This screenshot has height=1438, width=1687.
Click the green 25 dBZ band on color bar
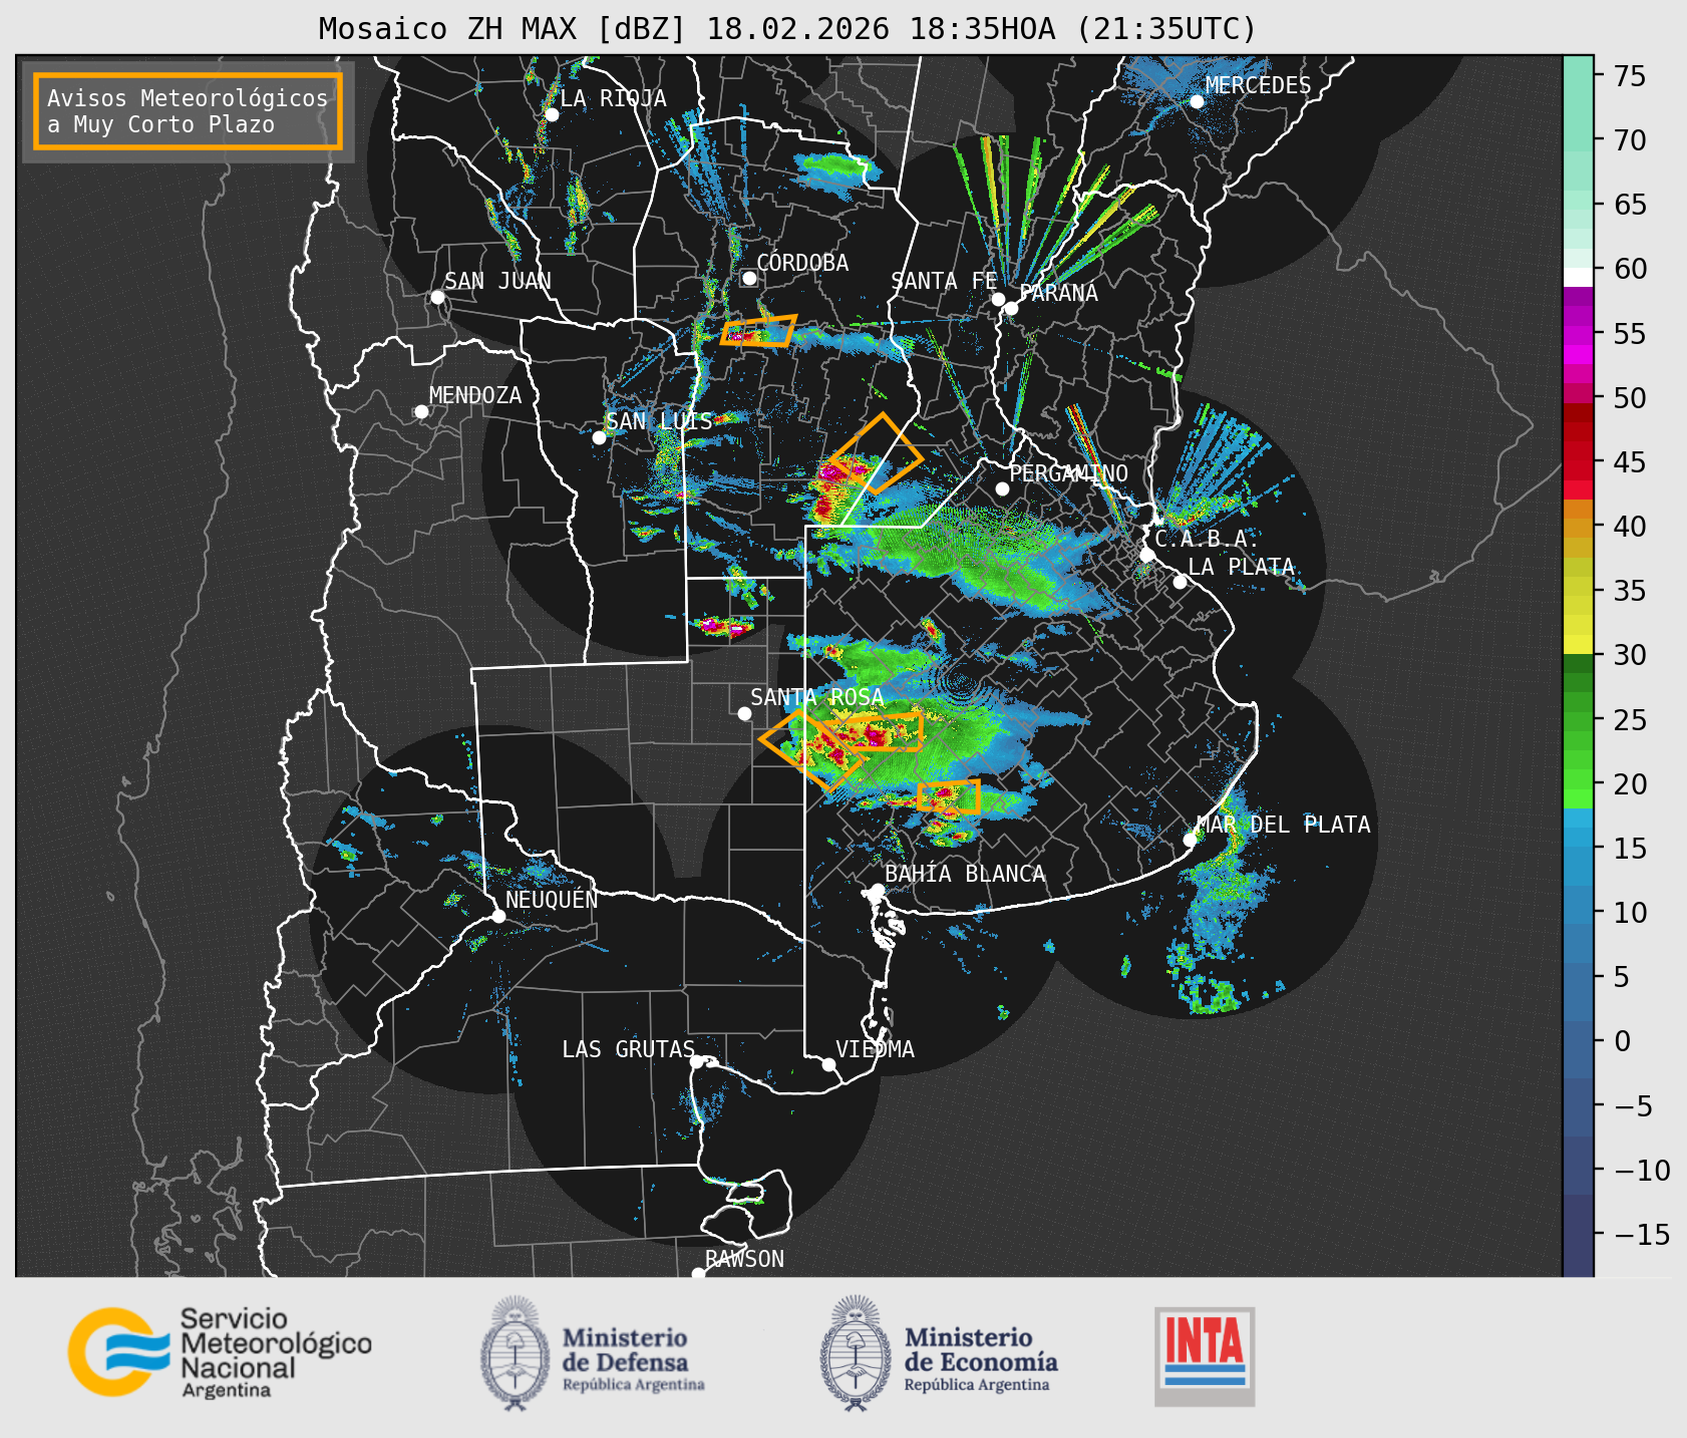(x=1578, y=720)
